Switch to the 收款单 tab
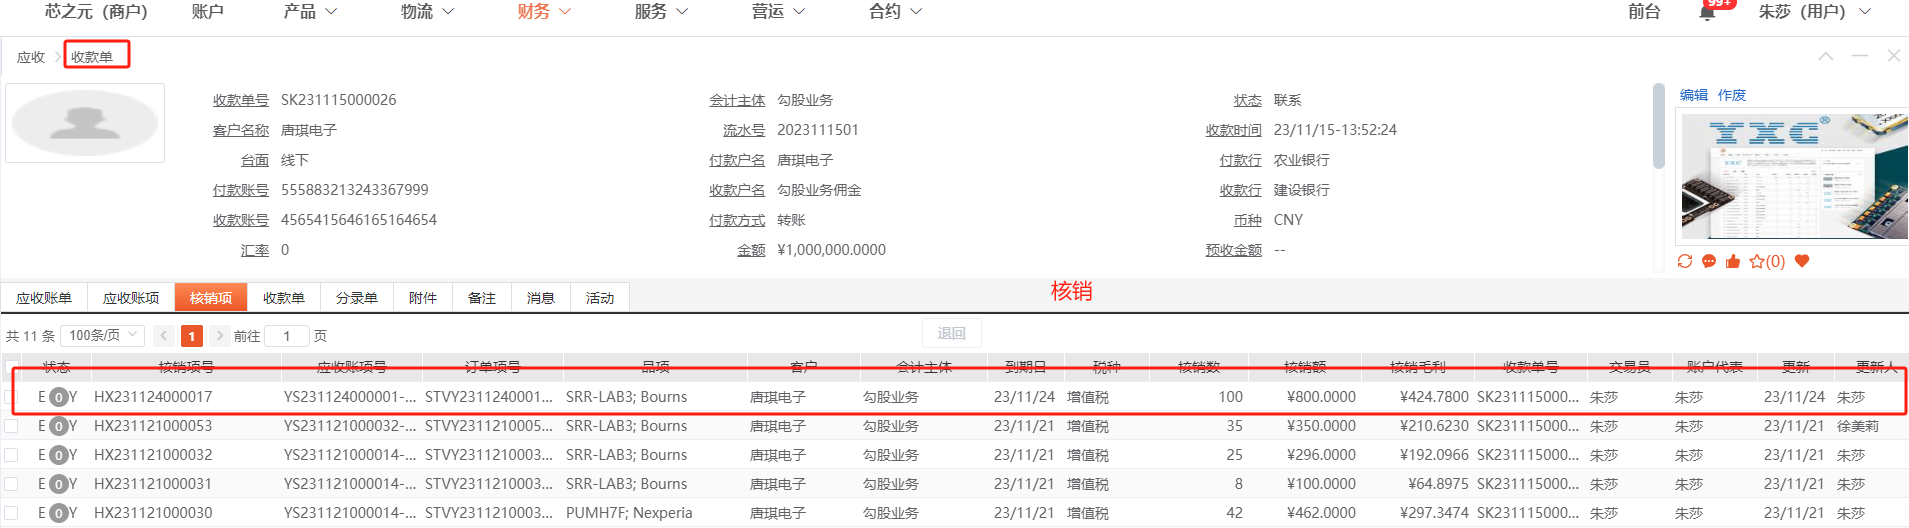 click(284, 298)
